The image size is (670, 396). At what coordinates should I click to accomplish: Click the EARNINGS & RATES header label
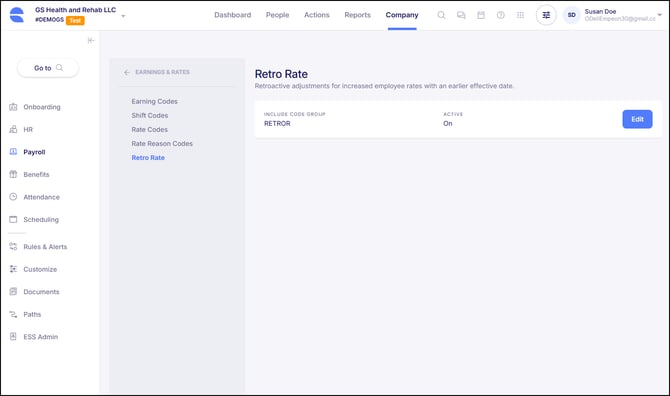click(x=162, y=72)
